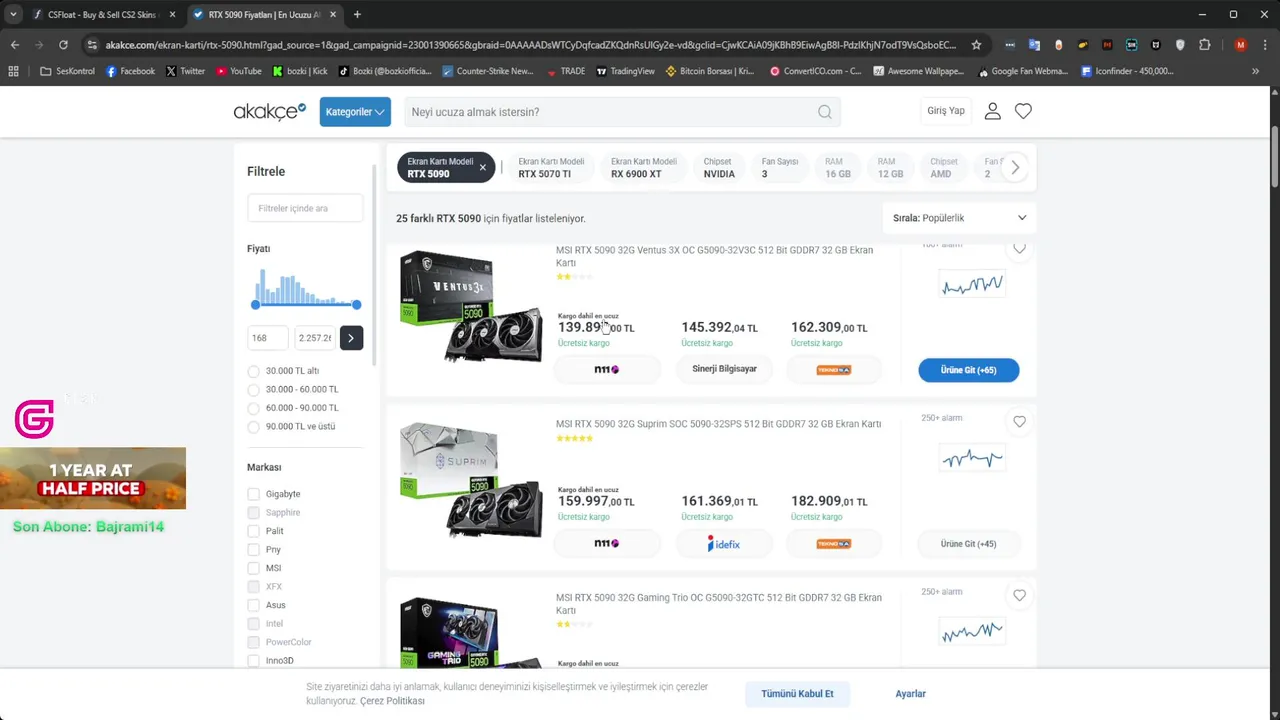This screenshot has height=720, width=1280.
Task: View the Gaming Trio price history chart
Action: tap(972, 632)
